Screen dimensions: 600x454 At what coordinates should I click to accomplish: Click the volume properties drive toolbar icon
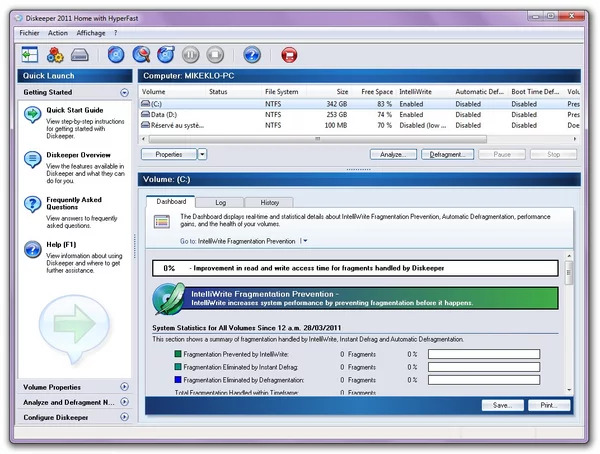click(x=80, y=55)
